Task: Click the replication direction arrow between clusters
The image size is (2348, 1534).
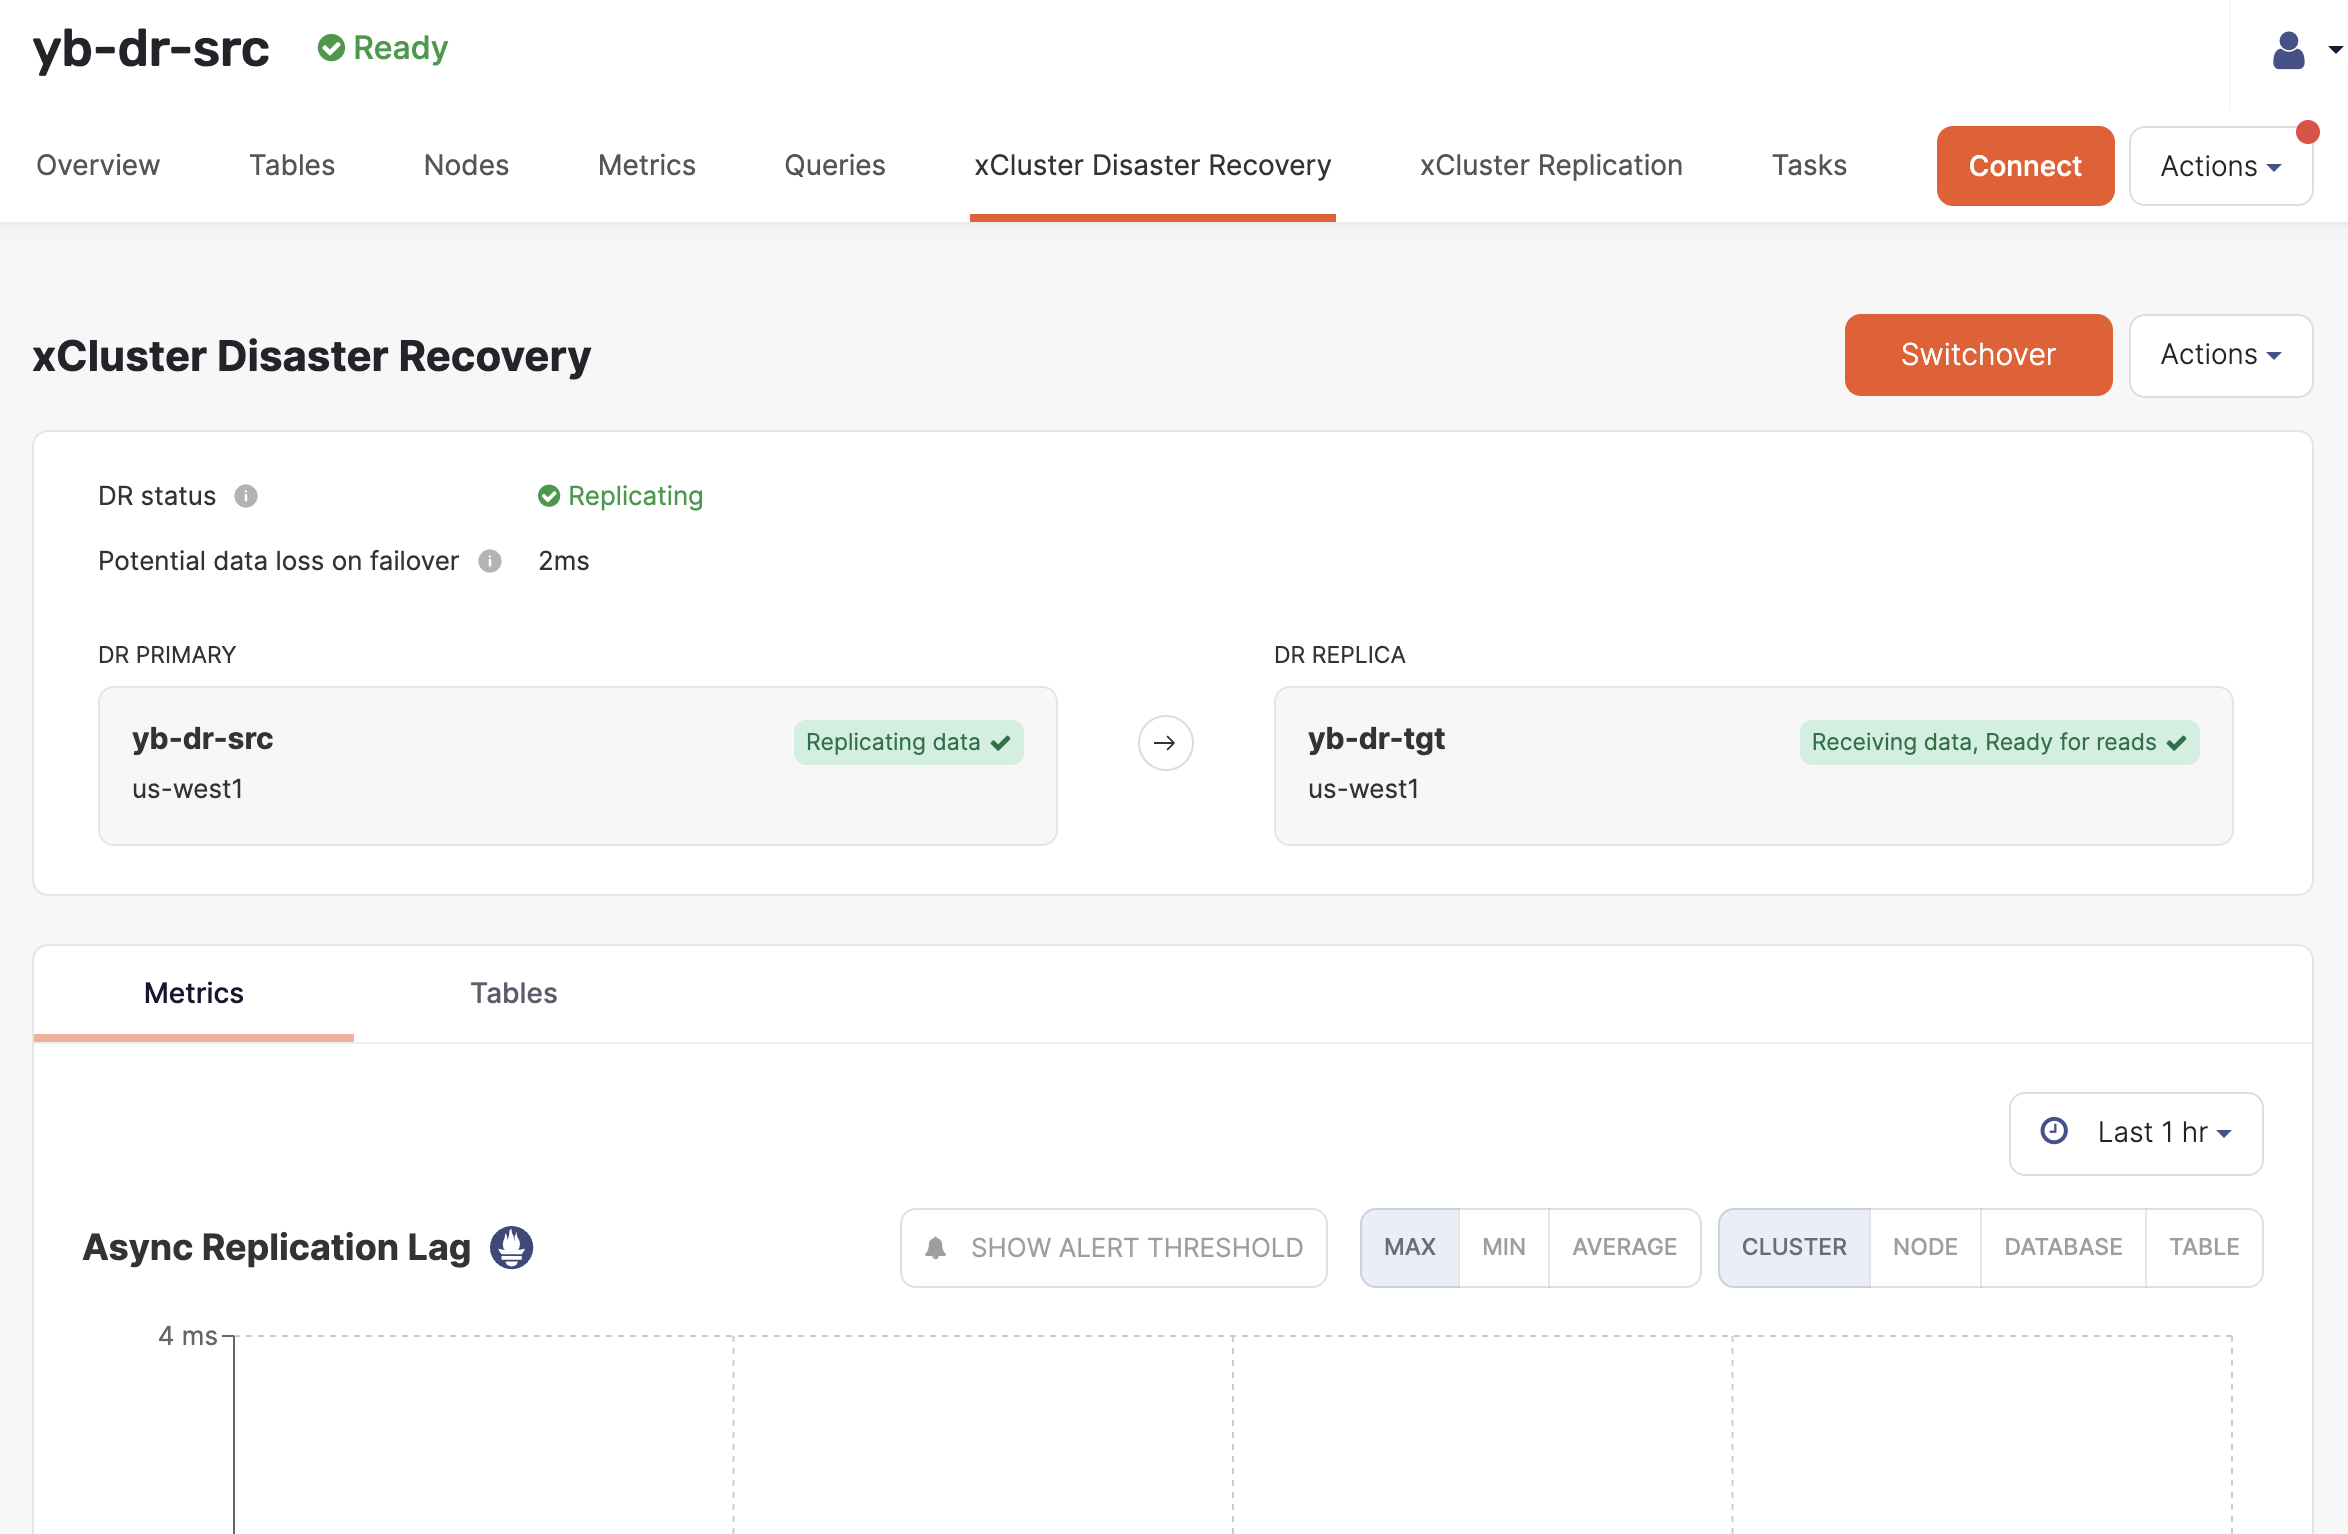Action: [x=1165, y=742]
